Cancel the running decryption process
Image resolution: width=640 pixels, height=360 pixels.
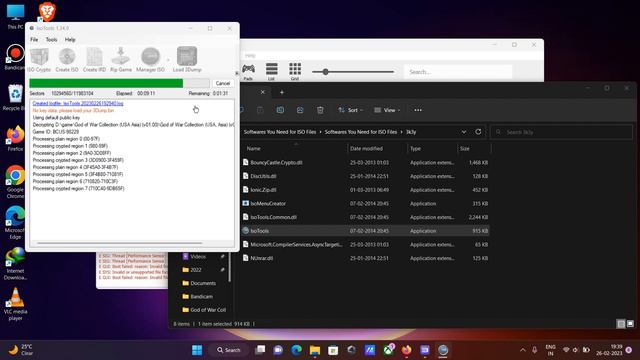pos(222,83)
